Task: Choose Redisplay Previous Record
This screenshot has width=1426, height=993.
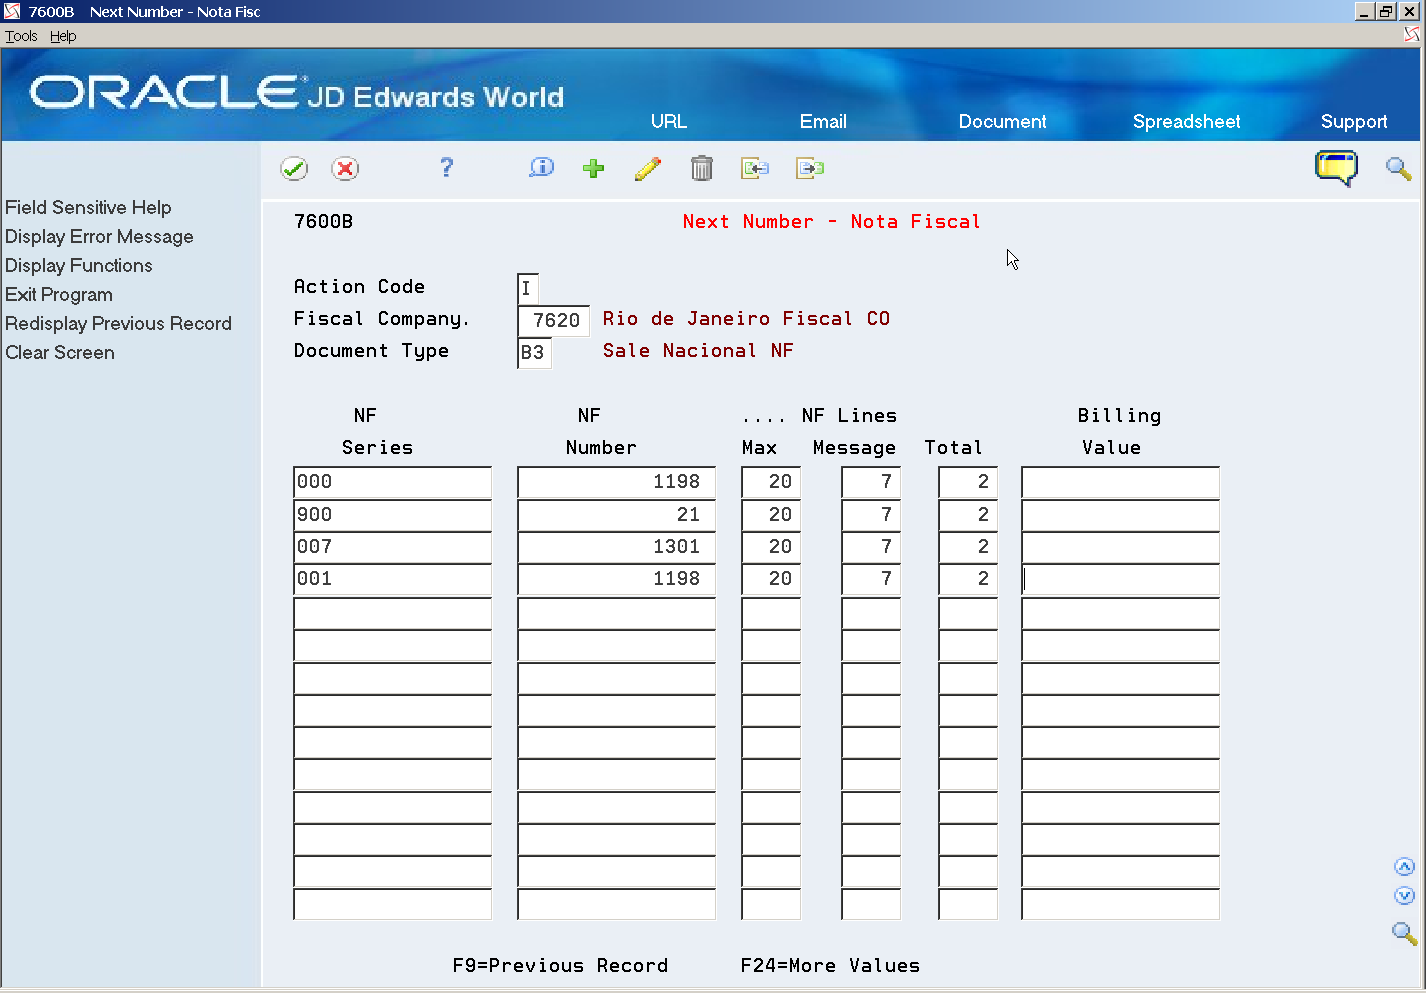Action: click(x=118, y=323)
